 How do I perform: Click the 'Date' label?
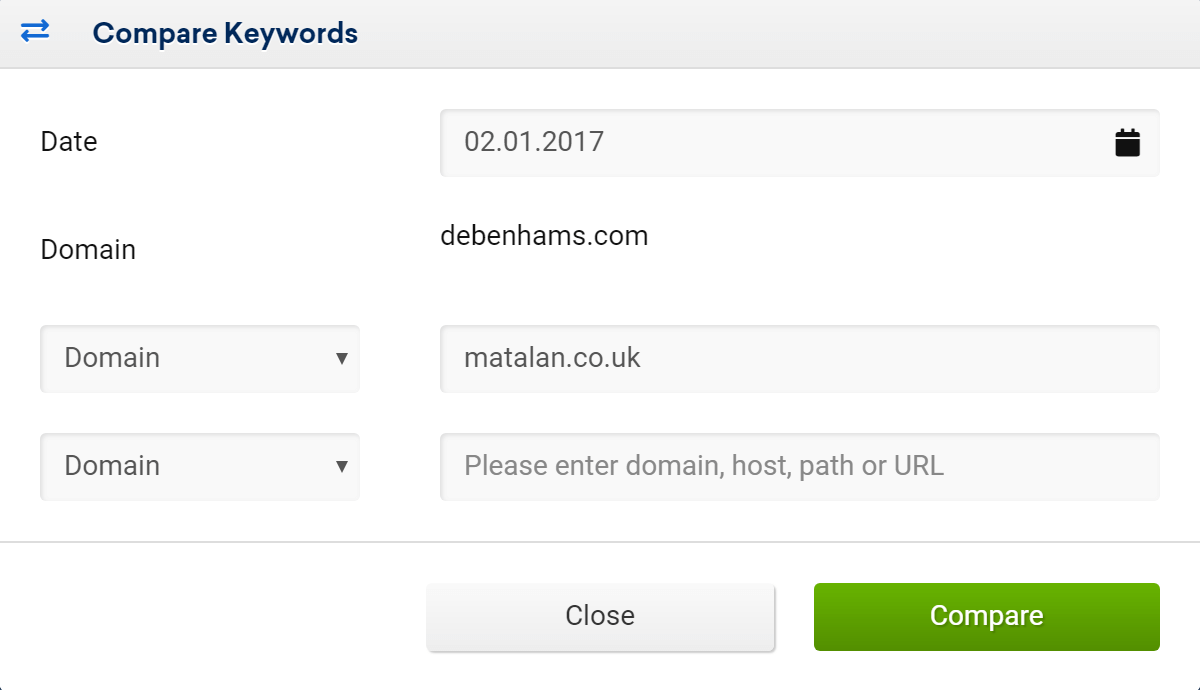click(69, 142)
